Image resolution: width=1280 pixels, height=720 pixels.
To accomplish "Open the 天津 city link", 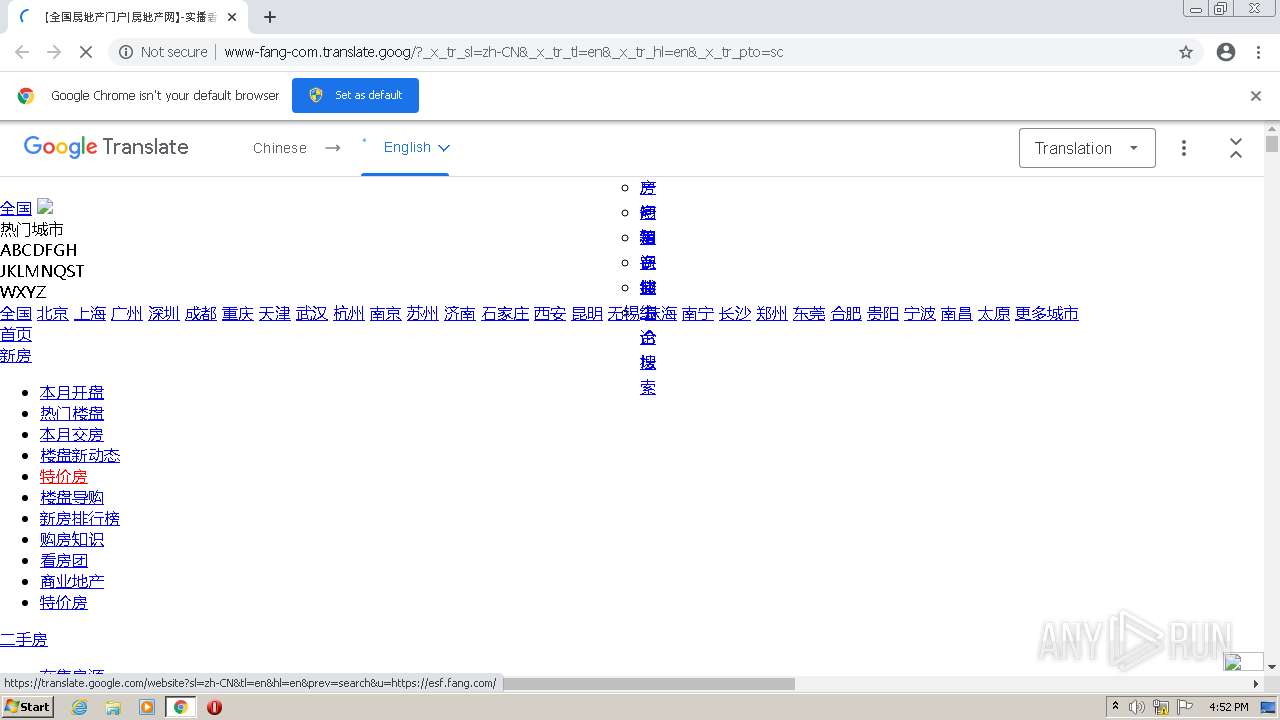I will click(x=275, y=313).
